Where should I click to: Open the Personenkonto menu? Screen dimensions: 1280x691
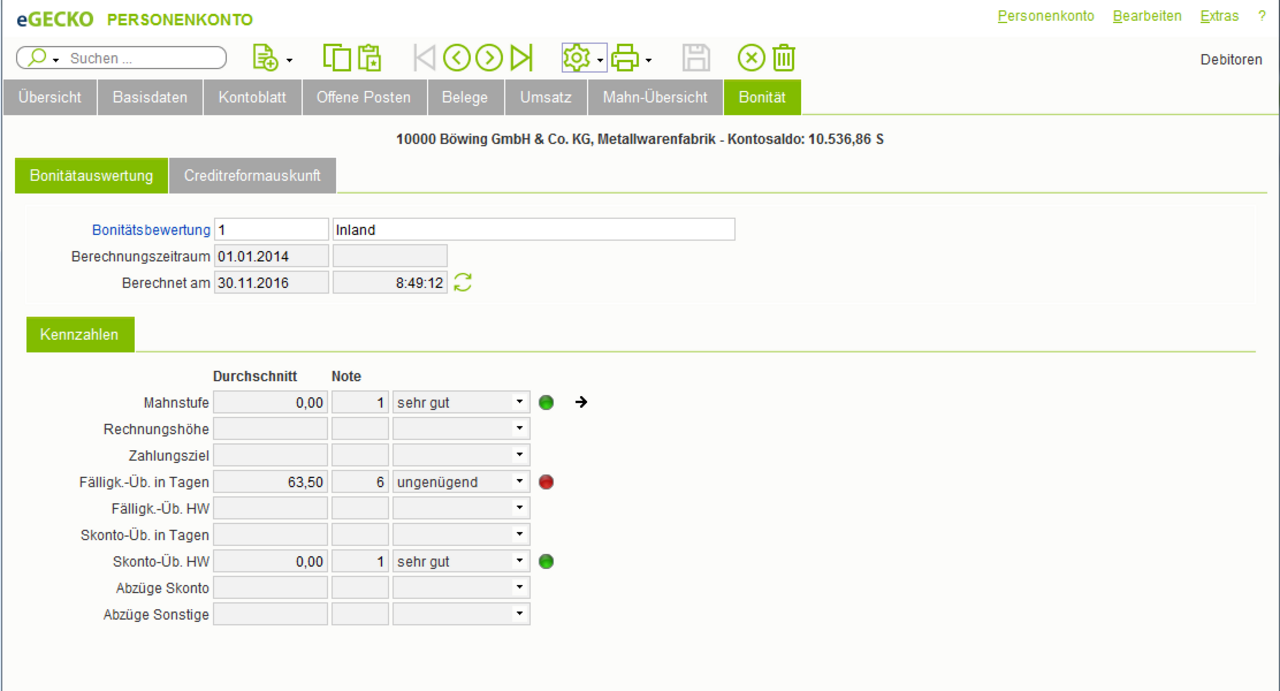click(1046, 16)
